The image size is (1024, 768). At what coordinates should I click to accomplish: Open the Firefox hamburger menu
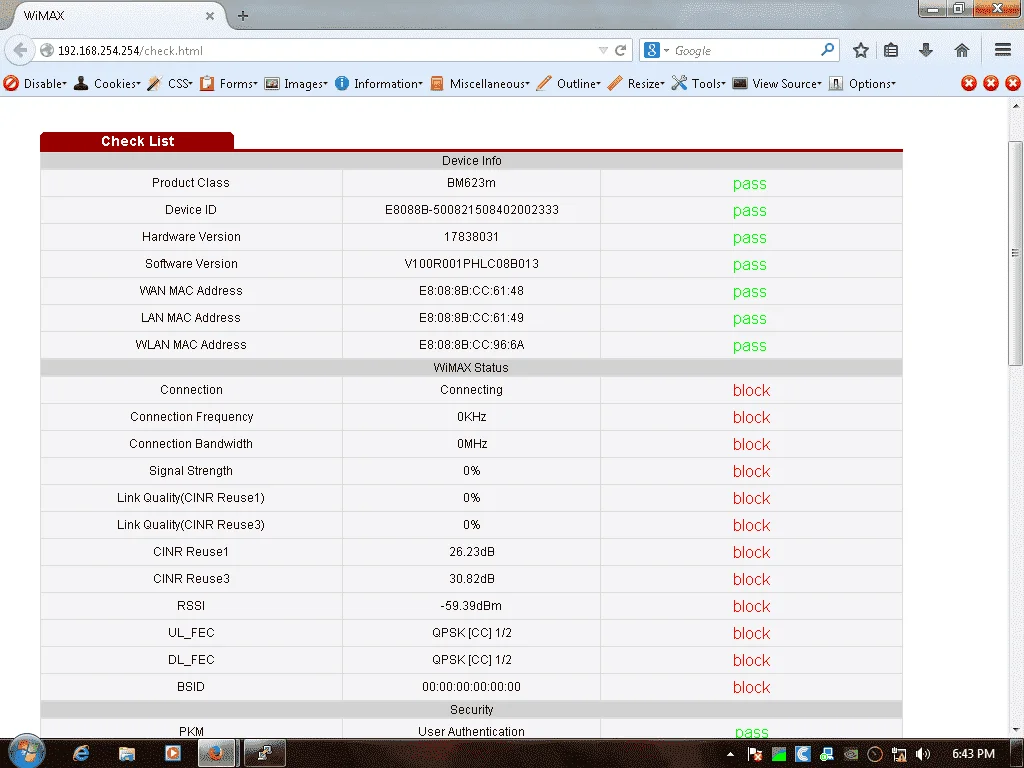(1003, 50)
